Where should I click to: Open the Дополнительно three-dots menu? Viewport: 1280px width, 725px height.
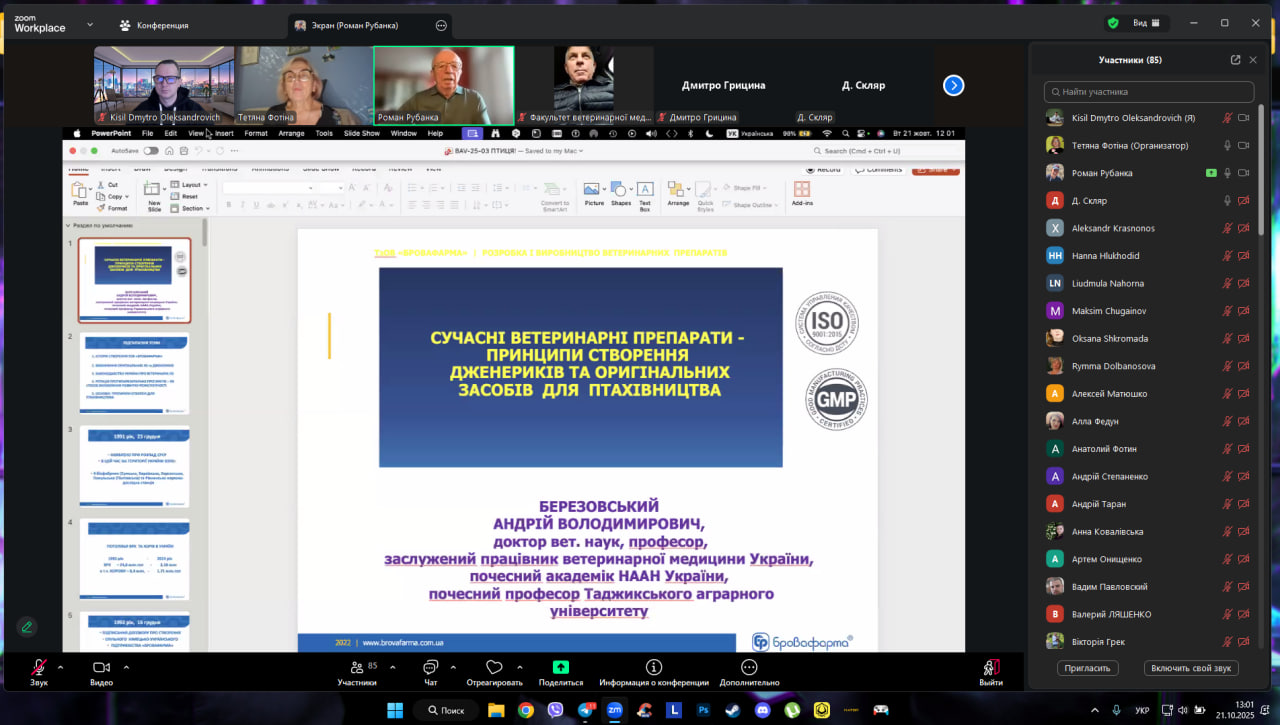click(x=748, y=668)
